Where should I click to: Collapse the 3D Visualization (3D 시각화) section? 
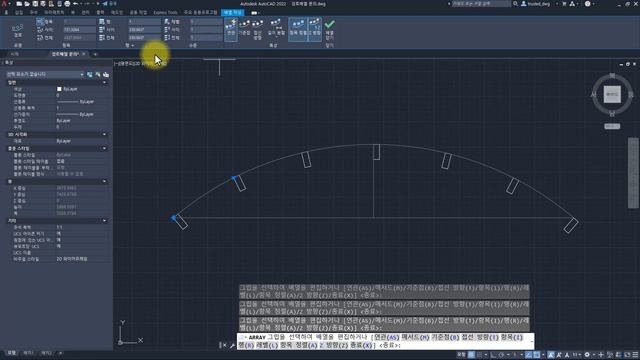coord(104,134)
